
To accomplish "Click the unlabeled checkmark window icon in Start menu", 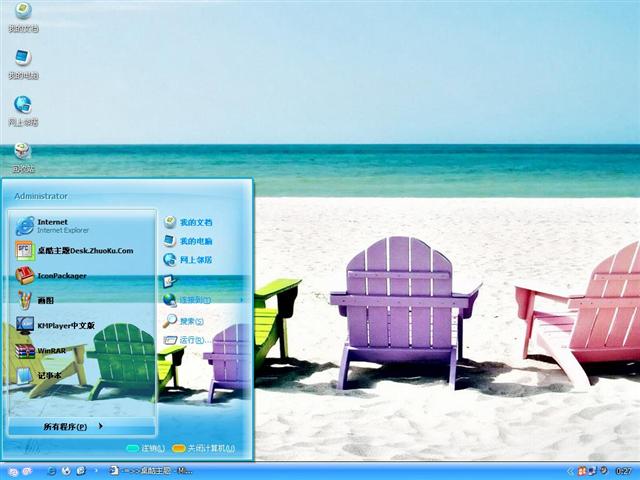I will [x=169, y=281].
